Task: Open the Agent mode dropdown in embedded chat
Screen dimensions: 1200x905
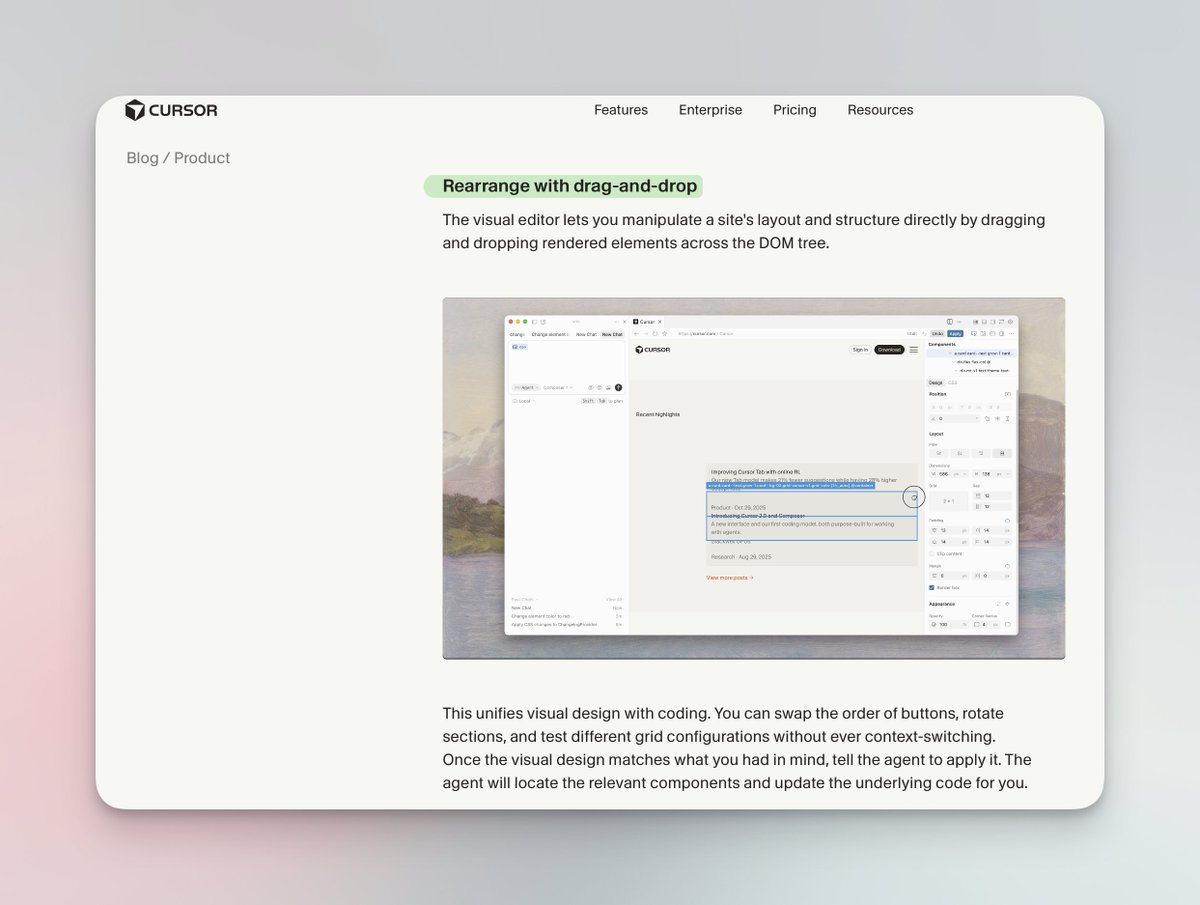Action: click(526, 387)
